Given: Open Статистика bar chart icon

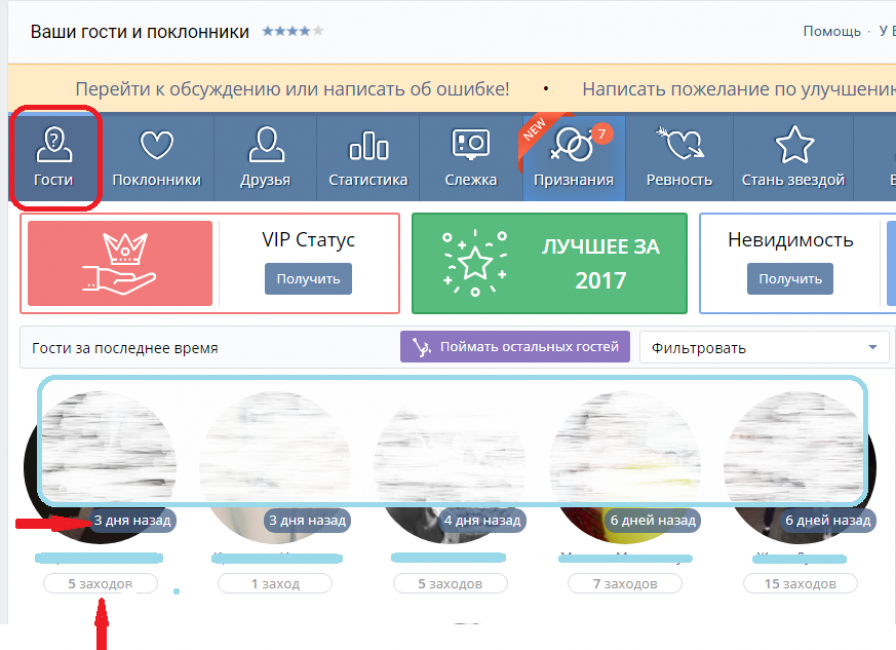Looking at the screenshot, I should point(368,147).
